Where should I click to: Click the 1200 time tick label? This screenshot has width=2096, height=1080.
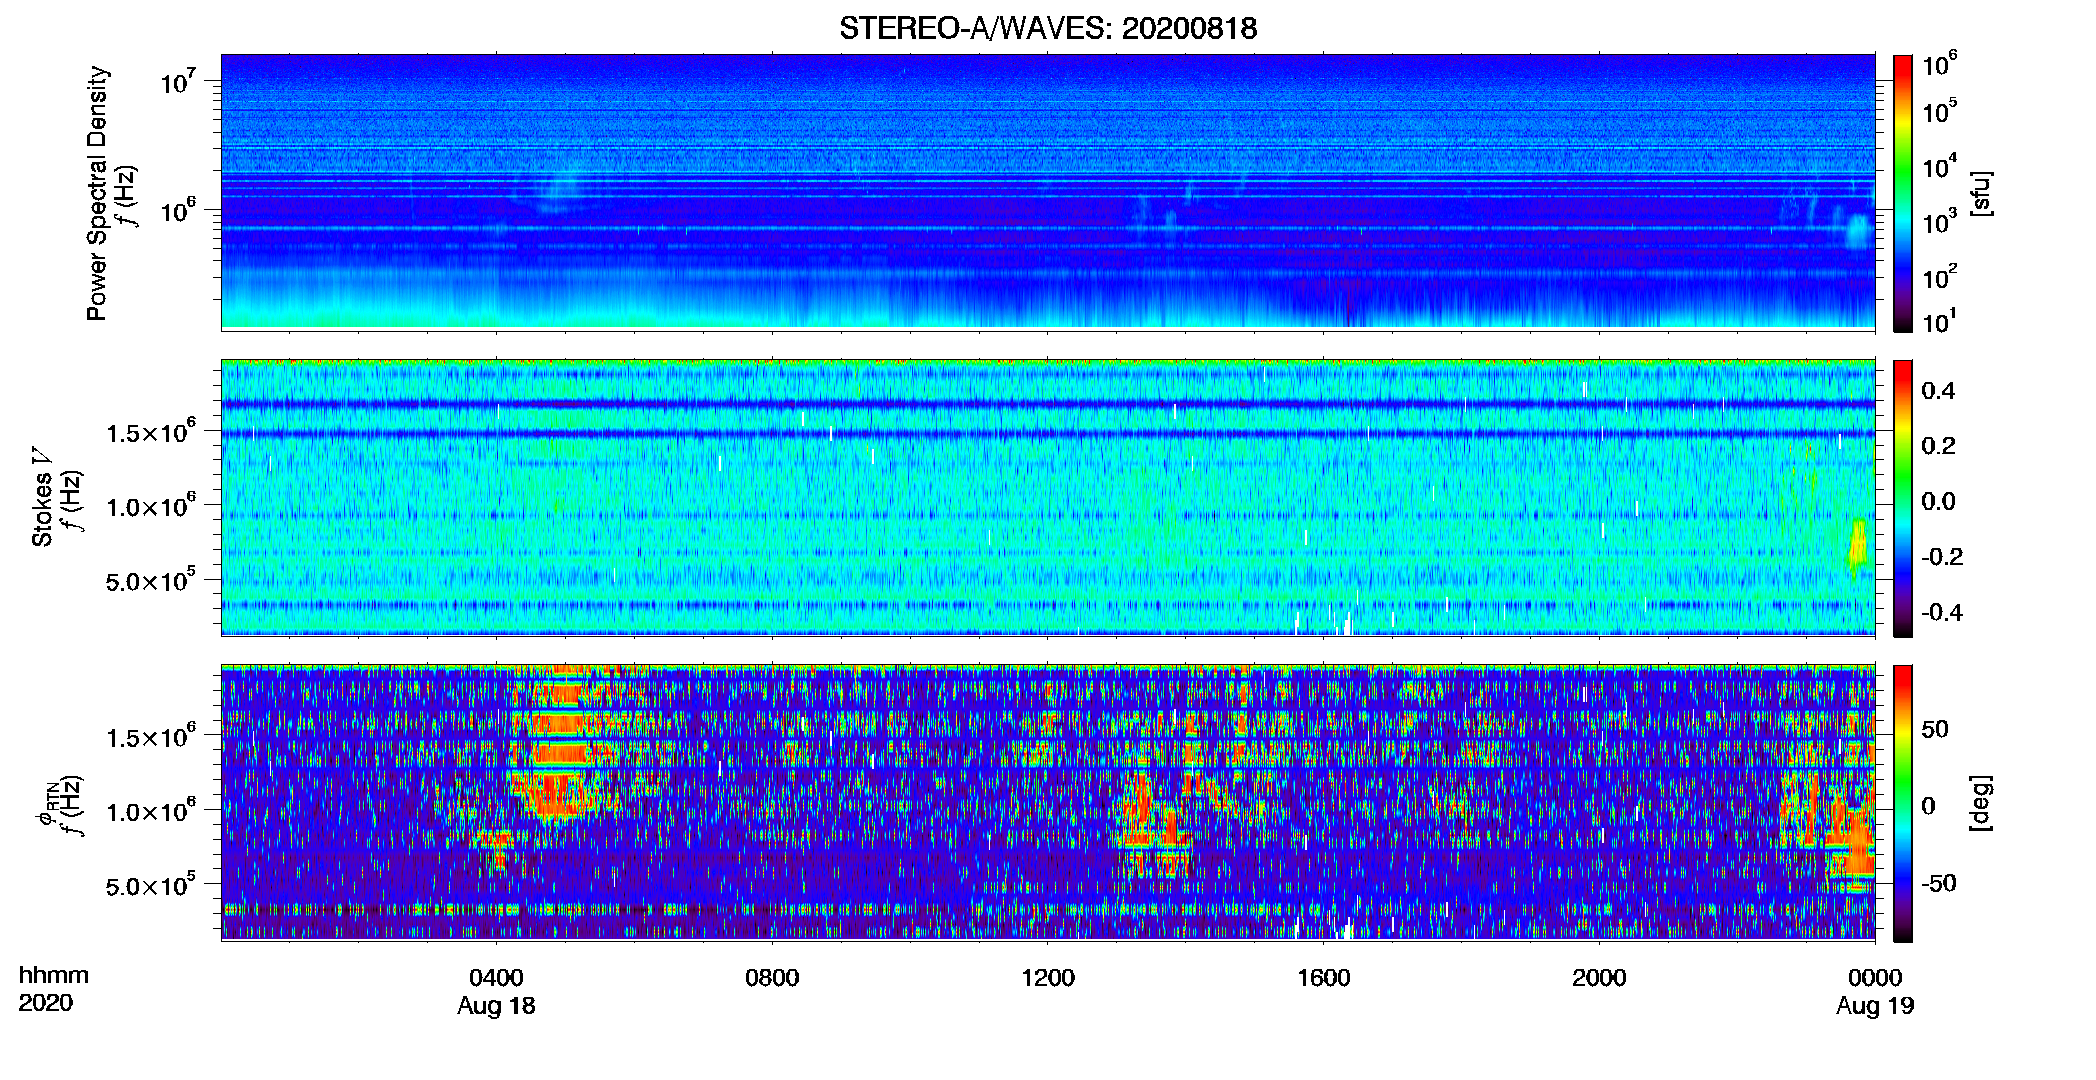(x=1048, y=977)
